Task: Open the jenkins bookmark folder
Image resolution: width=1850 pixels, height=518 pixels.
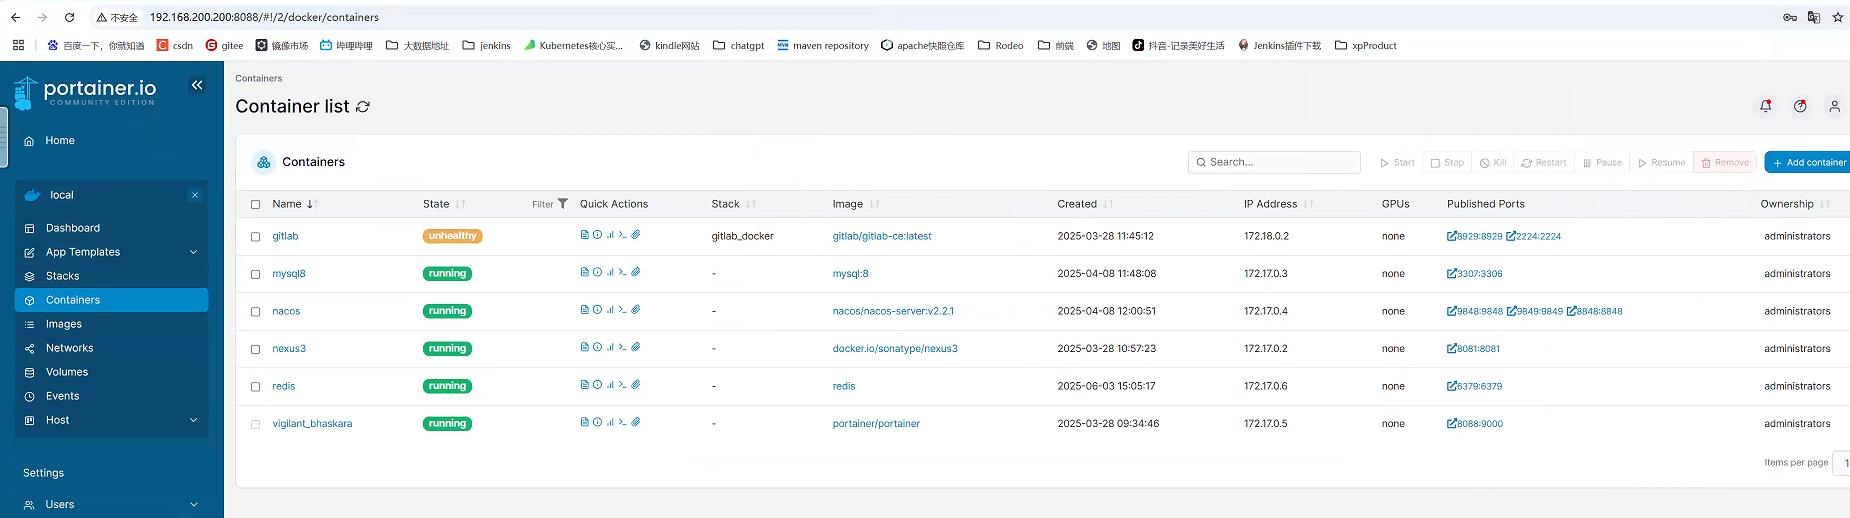Action: pyautogui.click(x=486, y=45)
